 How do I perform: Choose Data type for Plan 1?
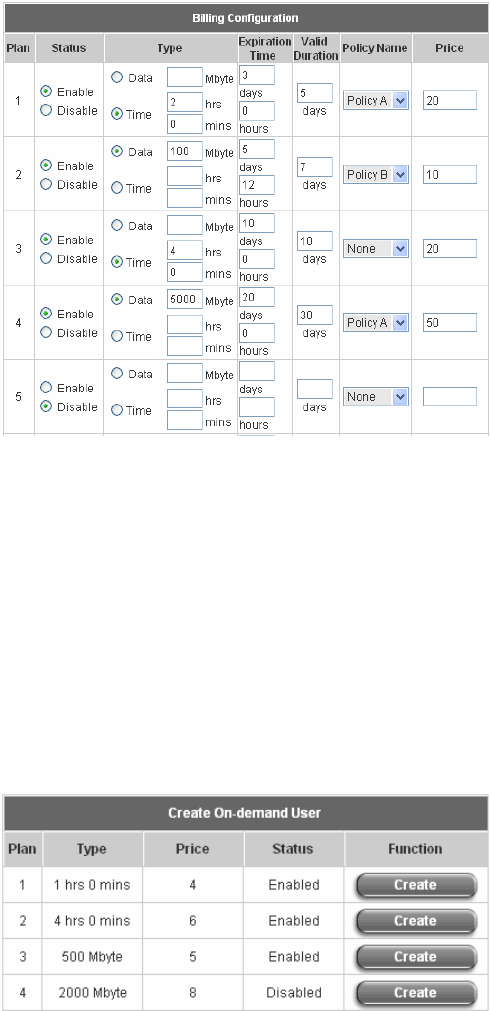click(x=117, y=77)
